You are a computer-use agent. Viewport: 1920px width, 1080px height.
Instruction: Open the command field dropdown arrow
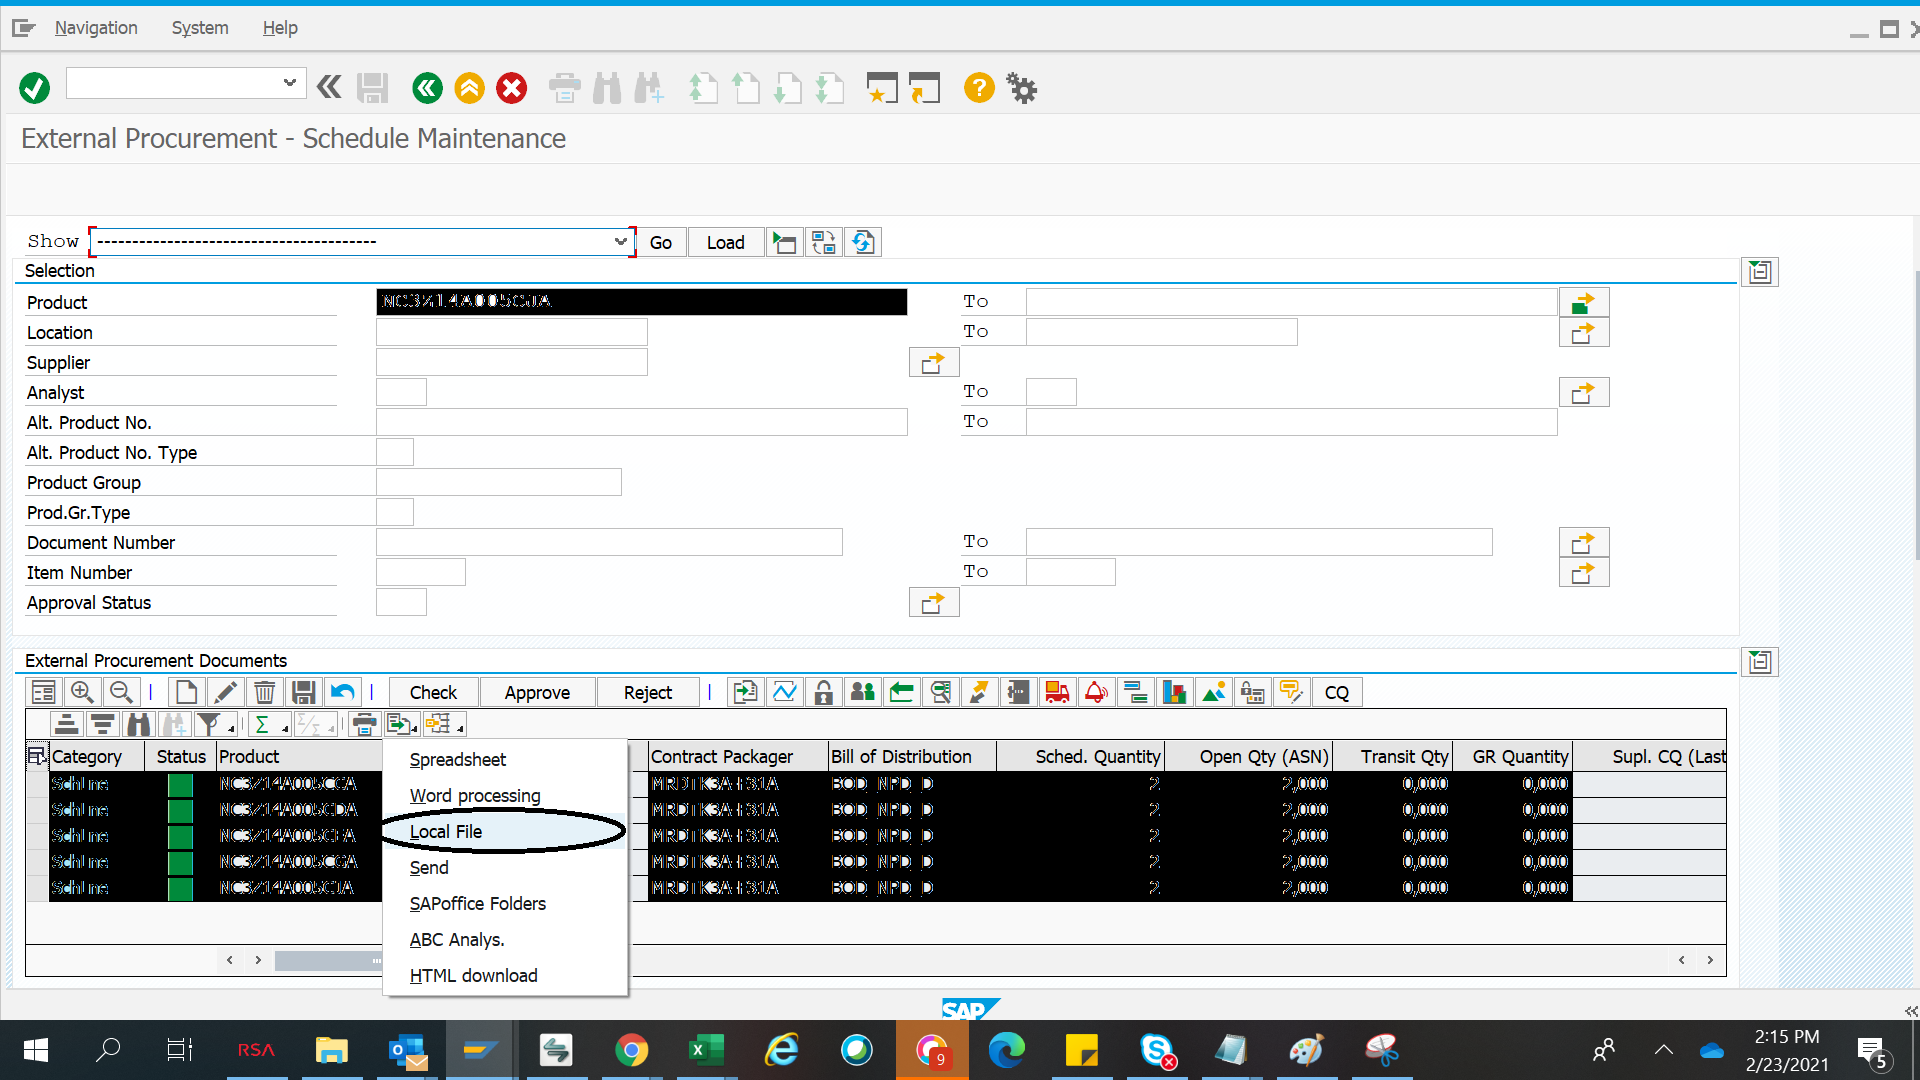click(289, 83)
